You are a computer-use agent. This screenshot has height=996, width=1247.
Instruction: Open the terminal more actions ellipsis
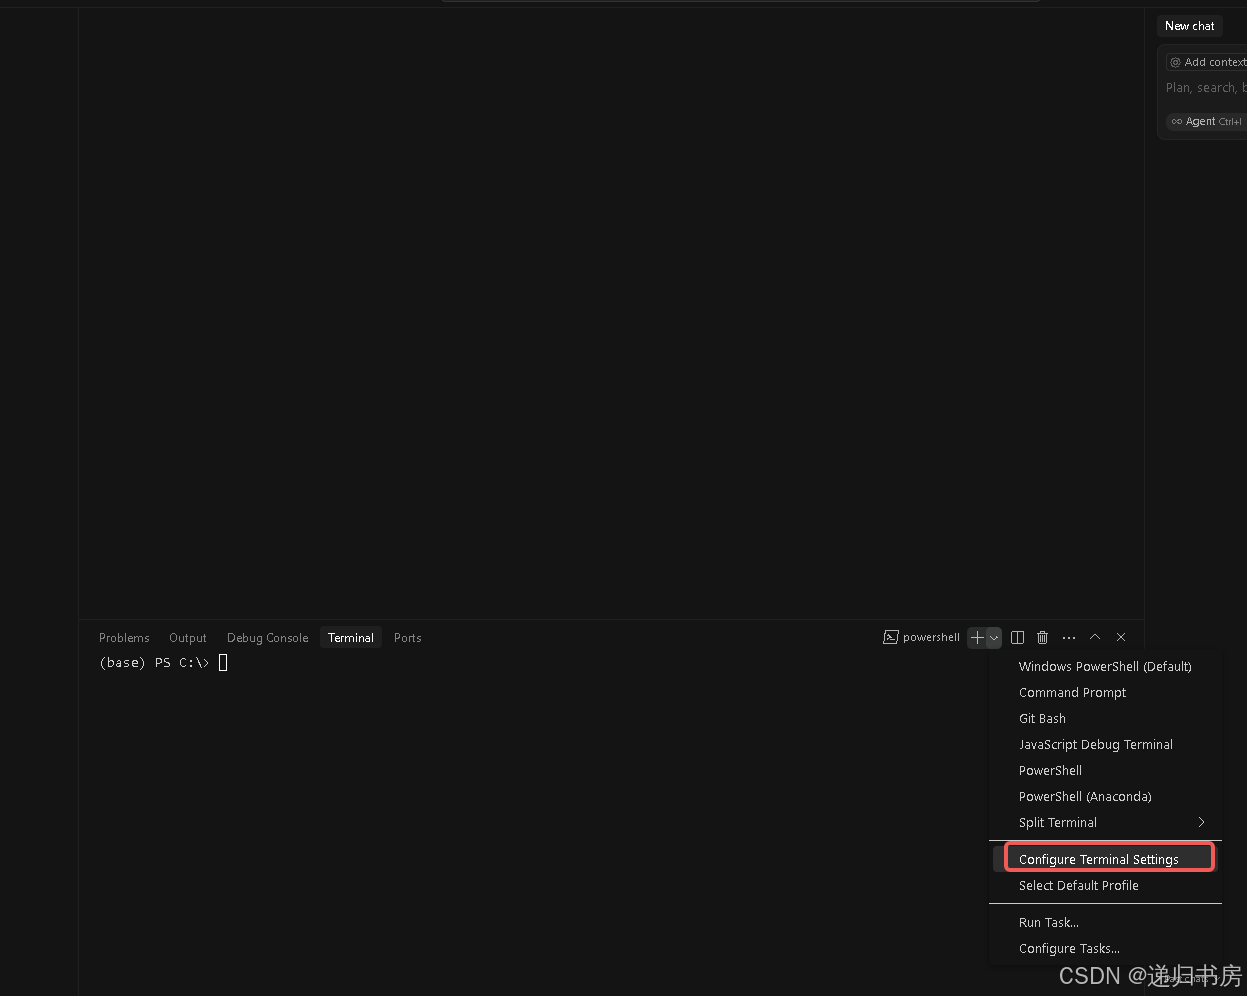point(1069,637)
